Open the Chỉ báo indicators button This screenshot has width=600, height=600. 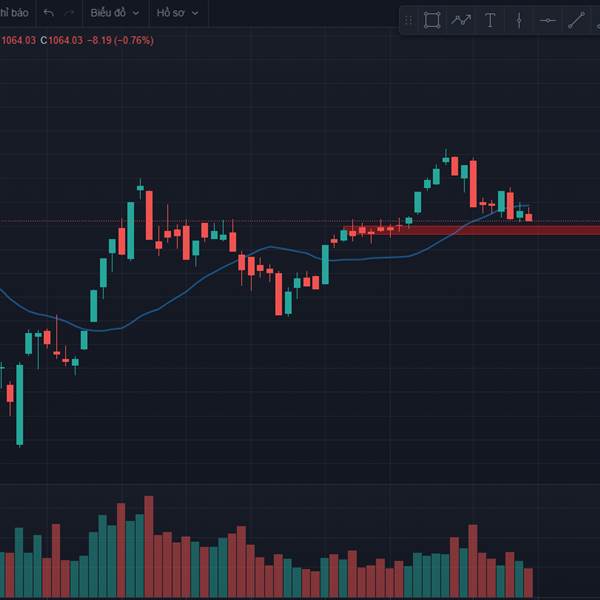pyautogui.click(x=14, y=13)
